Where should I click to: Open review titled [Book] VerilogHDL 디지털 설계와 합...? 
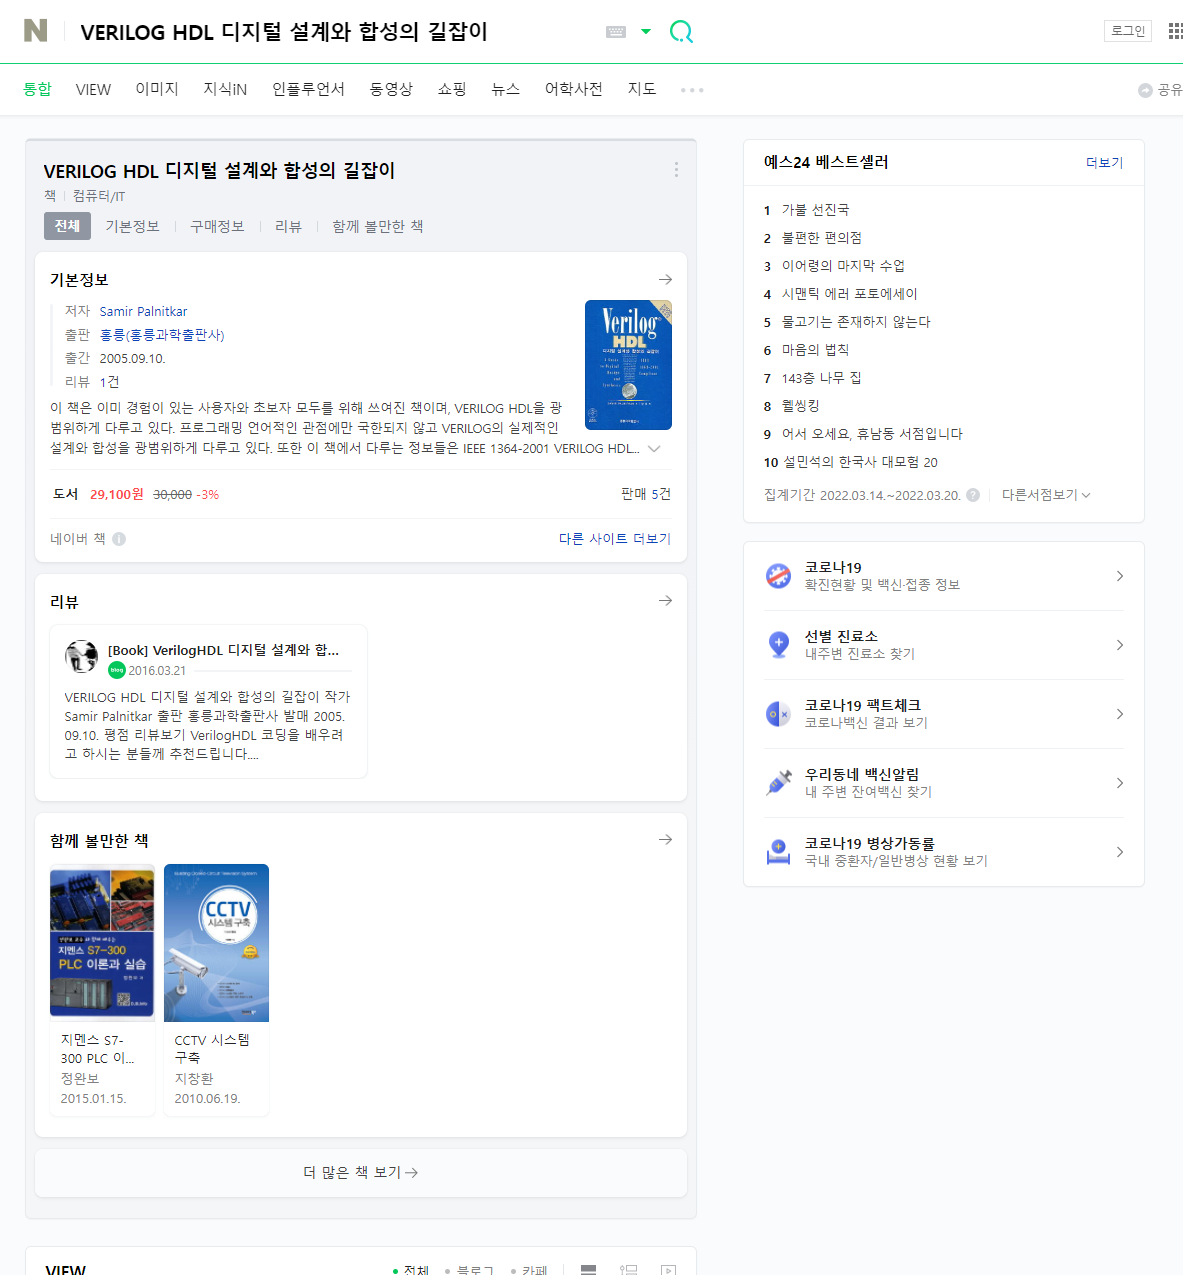tap(223, 650)
